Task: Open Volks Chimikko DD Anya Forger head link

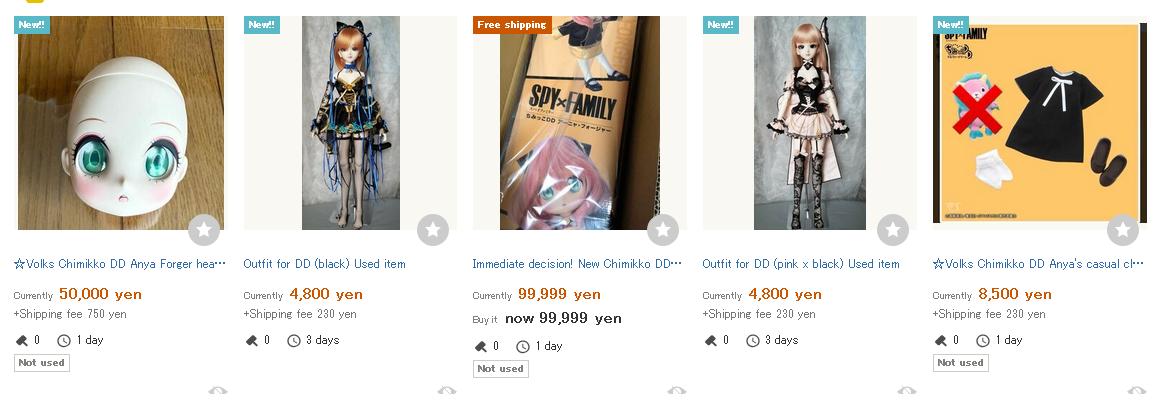Action: 120,263
